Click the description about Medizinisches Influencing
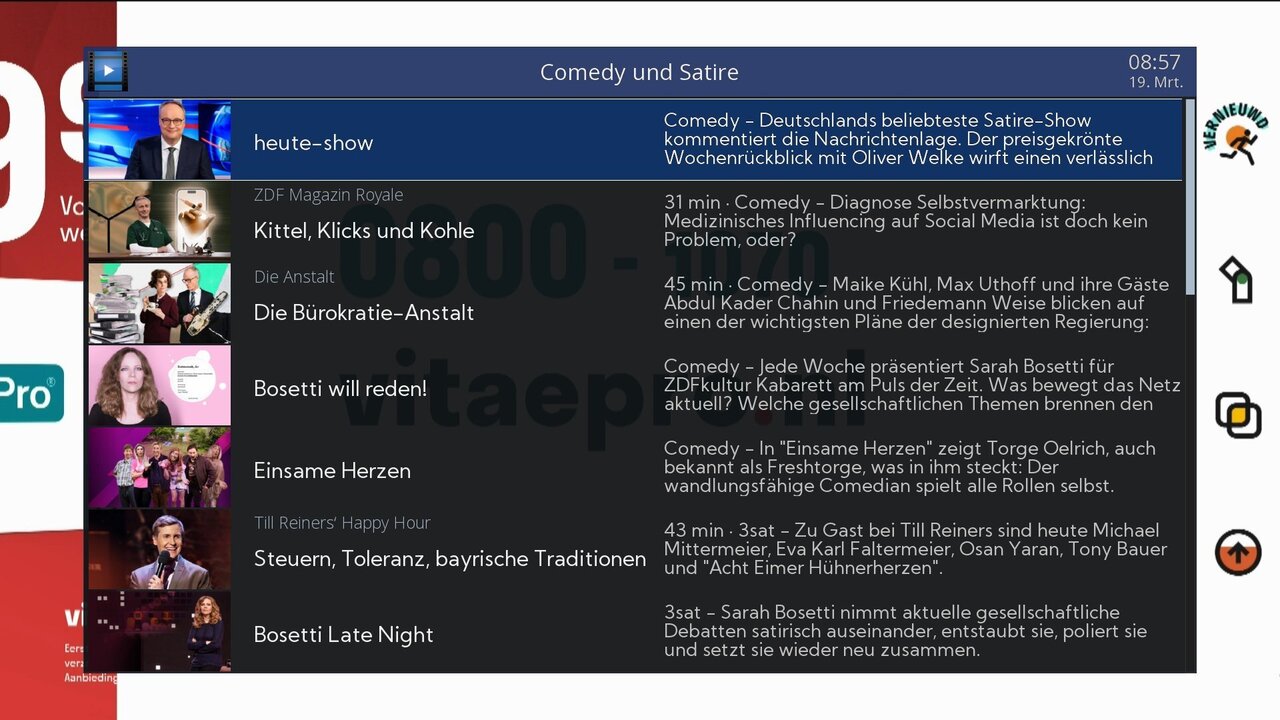1280x720 pixels. point(906,221)
